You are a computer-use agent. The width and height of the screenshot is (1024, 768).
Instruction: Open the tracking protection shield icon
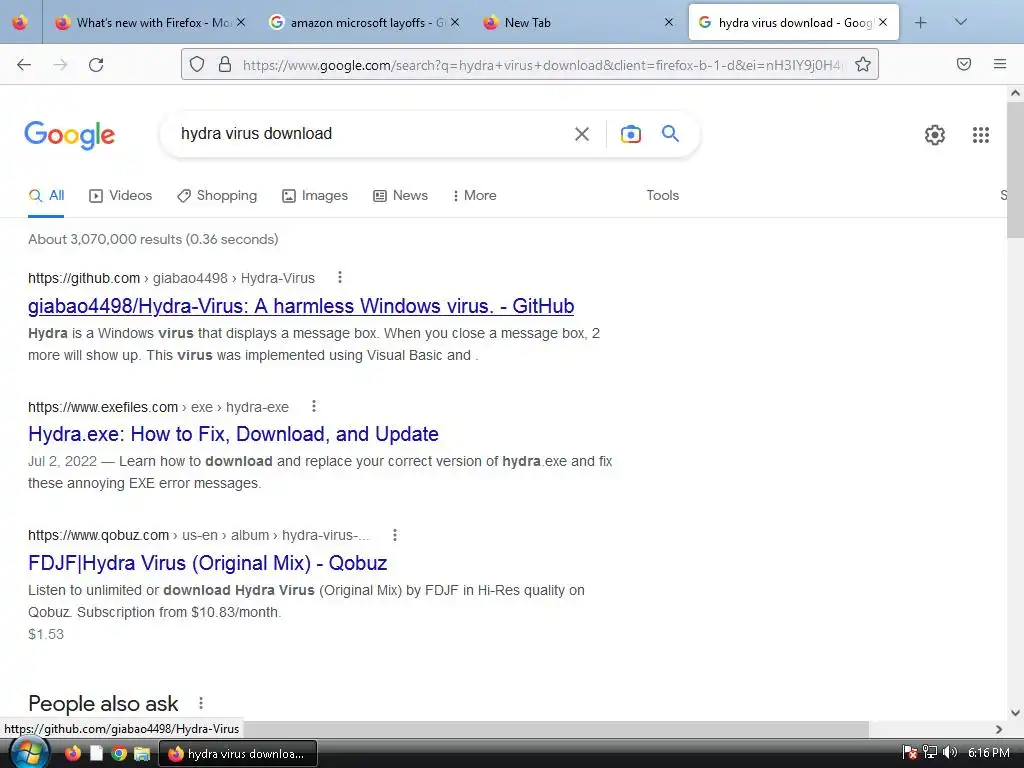point(197,65)
